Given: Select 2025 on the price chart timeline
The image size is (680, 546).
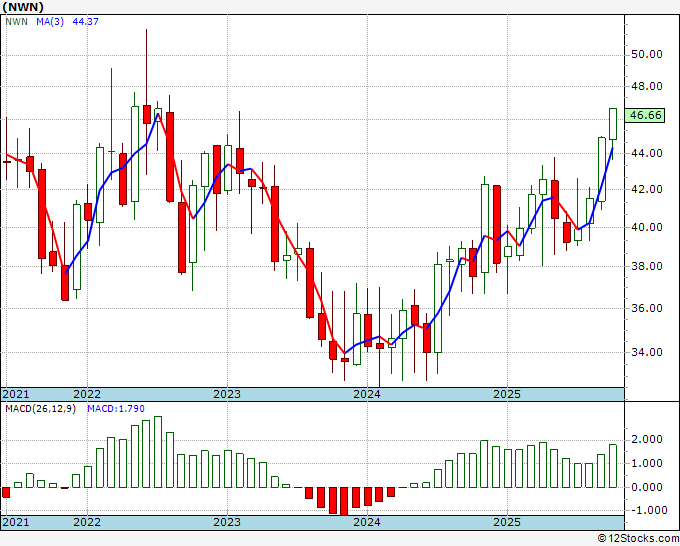Looking at the screenshot, I should [506, 394].
